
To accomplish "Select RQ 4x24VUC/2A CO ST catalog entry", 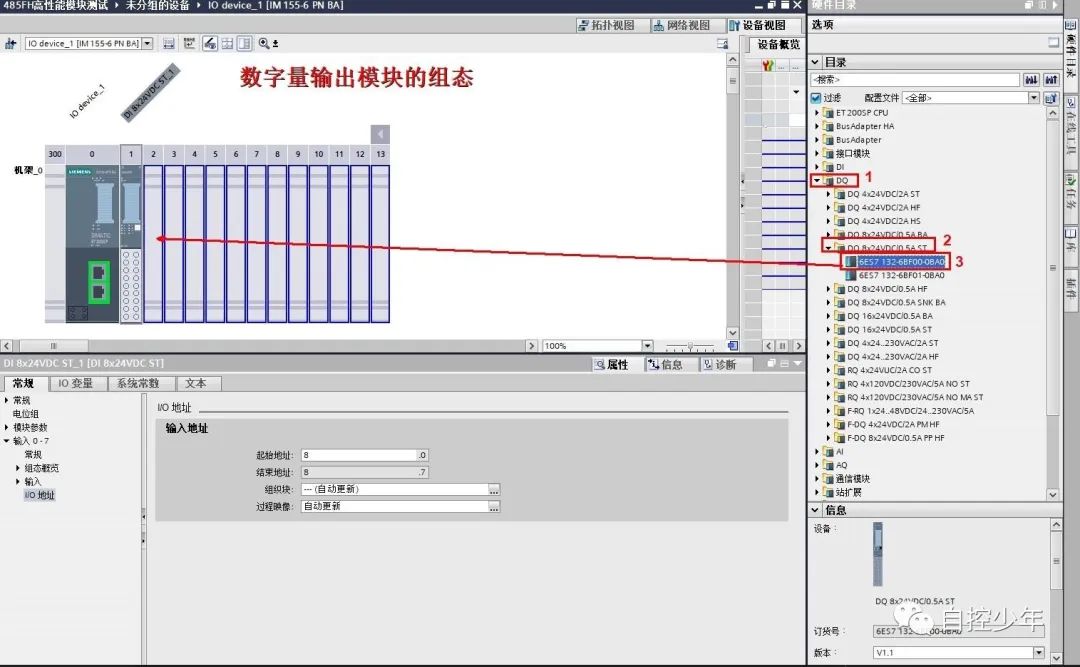I will click(889, 370).
